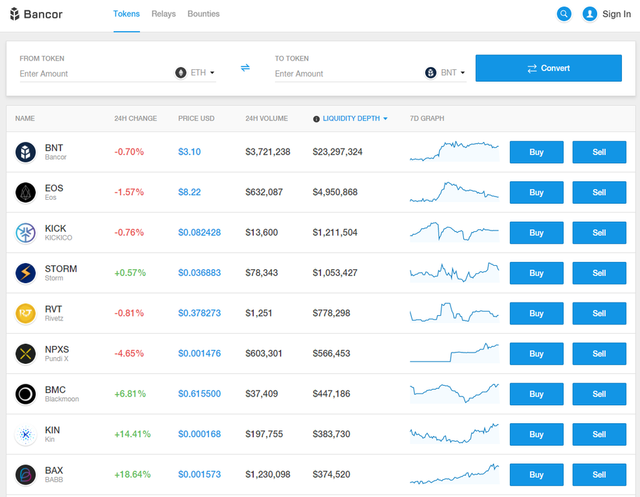Click the EOS token logo
Image resolution: width=640 pixels, height=497 pixels.
25,192
